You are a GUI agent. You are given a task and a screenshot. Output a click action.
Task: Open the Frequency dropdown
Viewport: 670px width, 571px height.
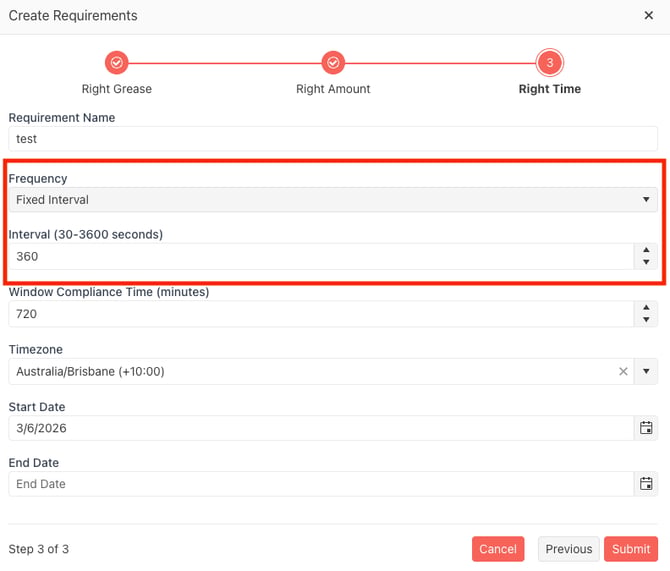point(333,200)
